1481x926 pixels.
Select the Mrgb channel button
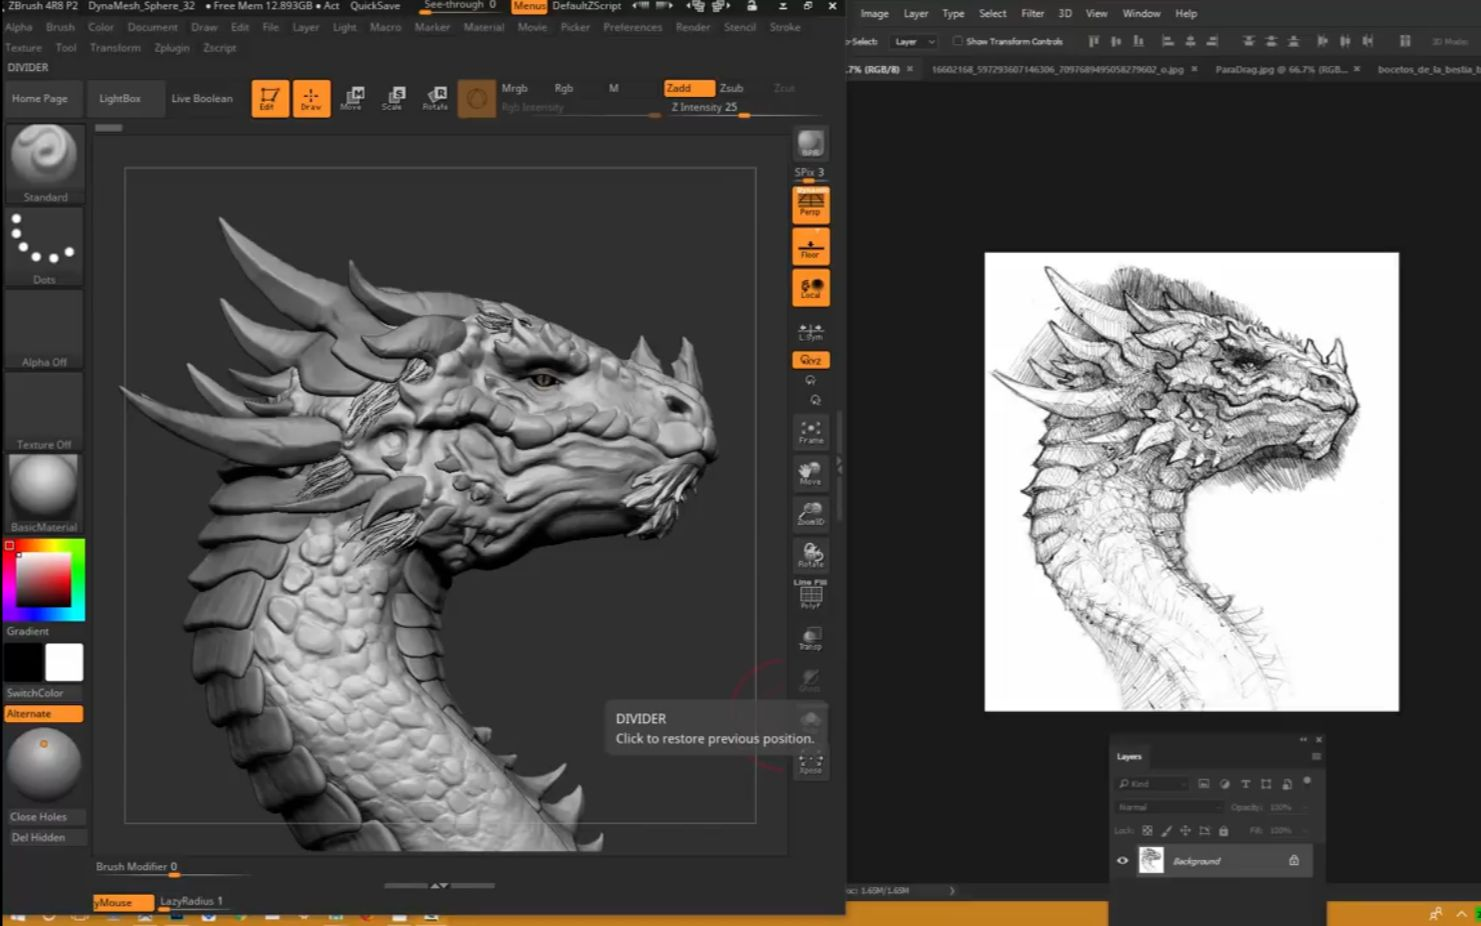[514, 88]
